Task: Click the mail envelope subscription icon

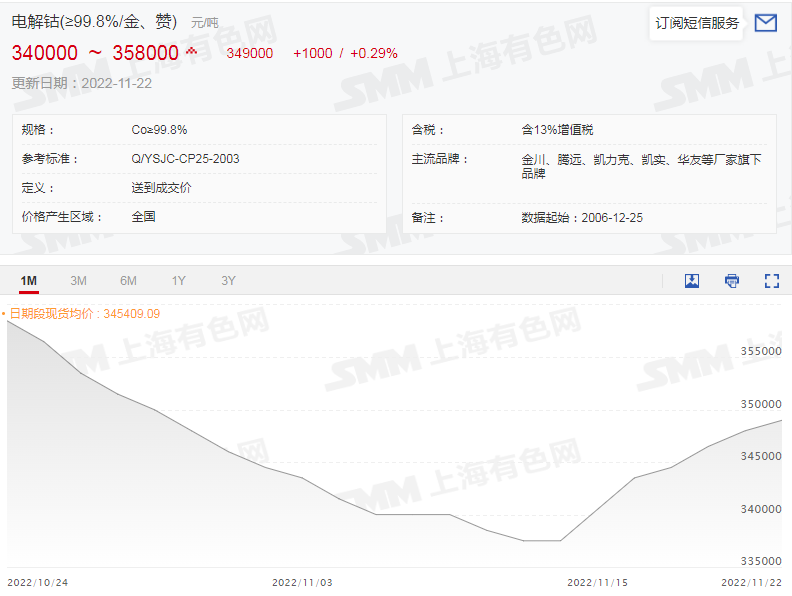Action: click(765, 23)
